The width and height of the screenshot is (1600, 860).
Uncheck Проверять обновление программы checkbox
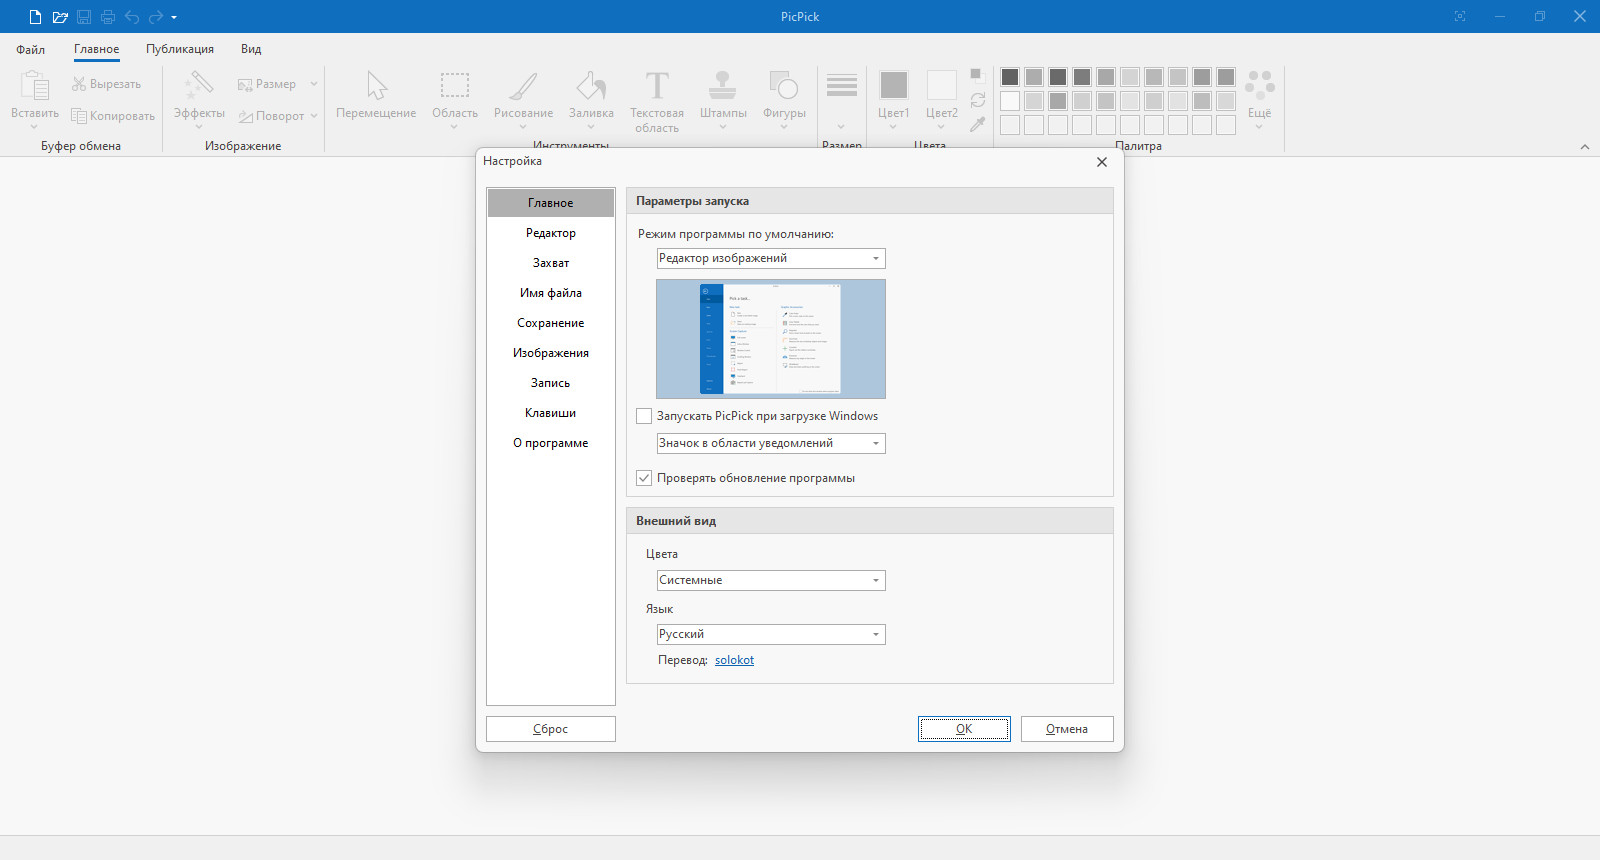(644, 478)
